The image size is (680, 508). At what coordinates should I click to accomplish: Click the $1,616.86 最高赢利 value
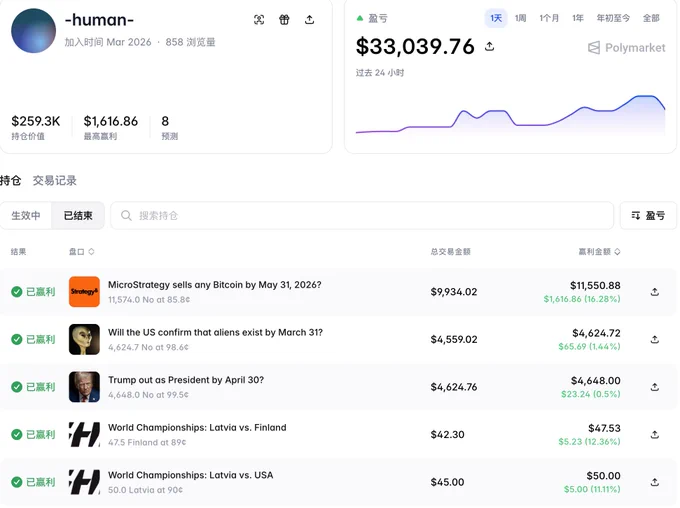(x=111, y=121)
